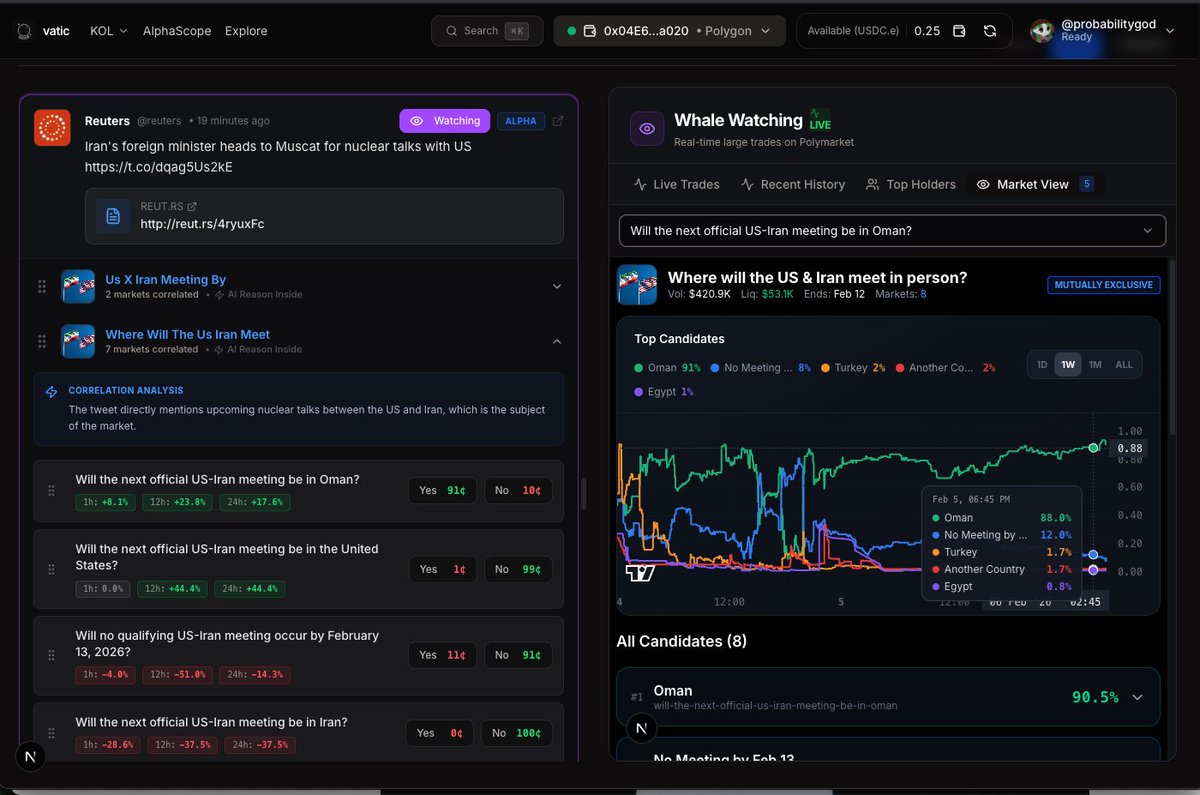Screen dimensions: 1200x795
Task: Open the Us X Iran Meeting By link
Action: (166, 280)
